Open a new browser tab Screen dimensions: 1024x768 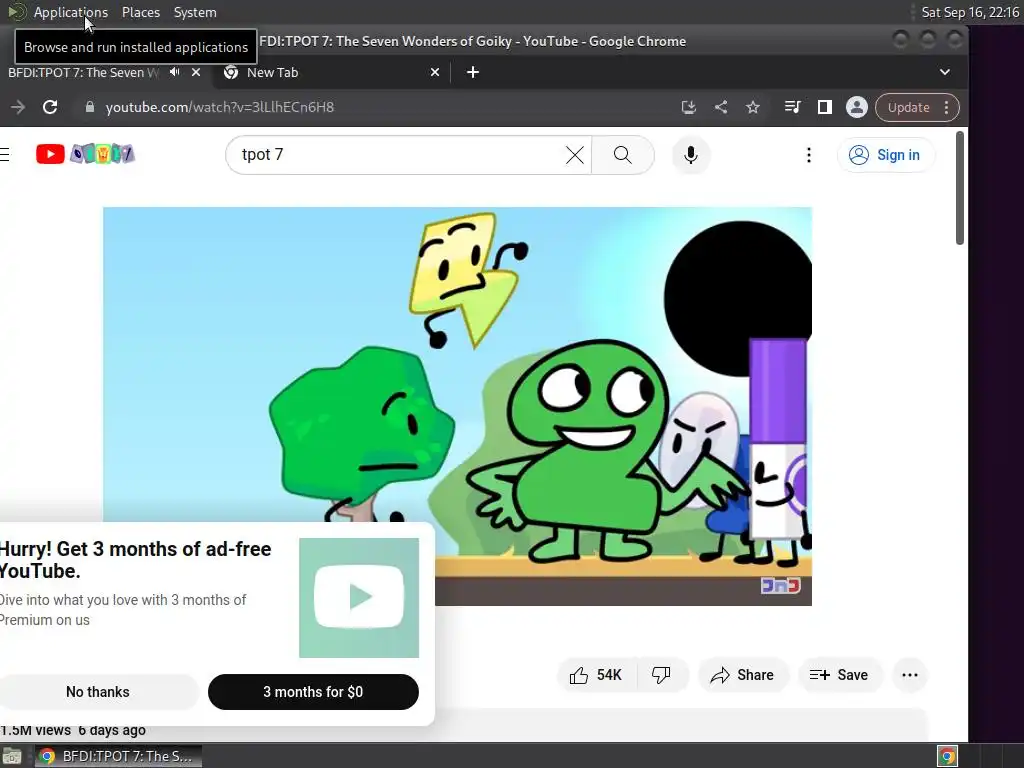pyautogui.click(x=473, y=72)
